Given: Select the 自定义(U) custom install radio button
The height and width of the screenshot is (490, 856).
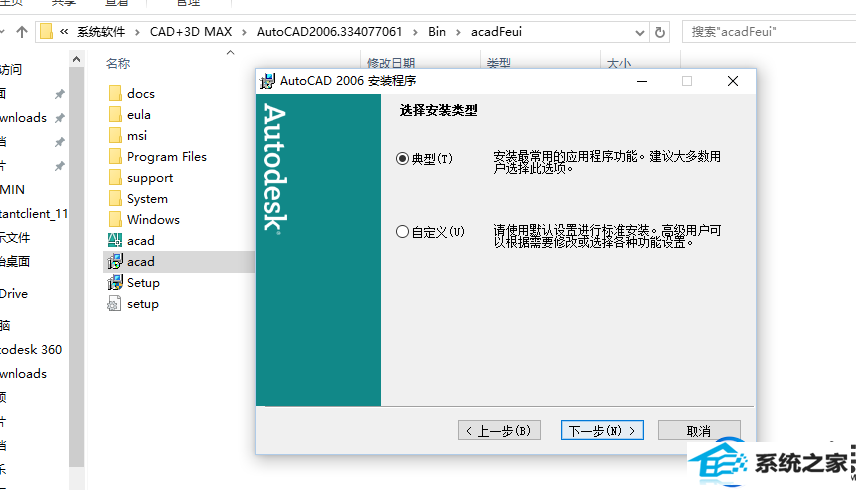Looking at the screenshot, I should [x=402, y=232].
